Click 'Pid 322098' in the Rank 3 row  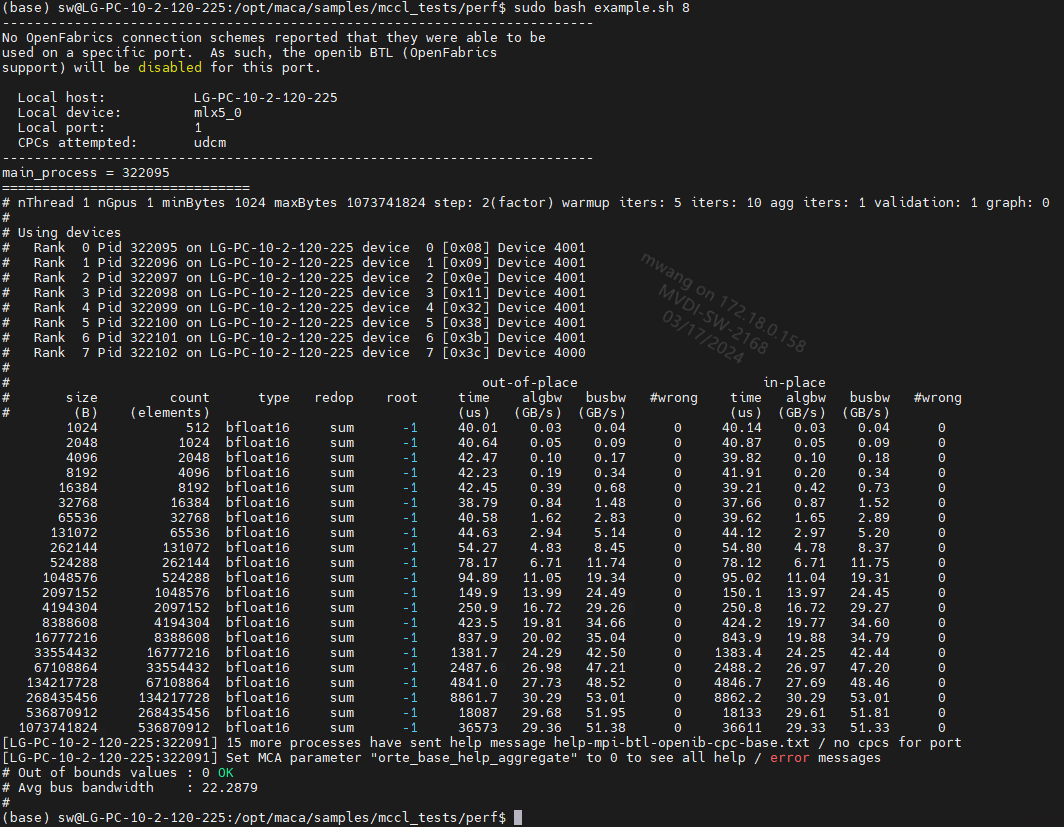point(138,292)
